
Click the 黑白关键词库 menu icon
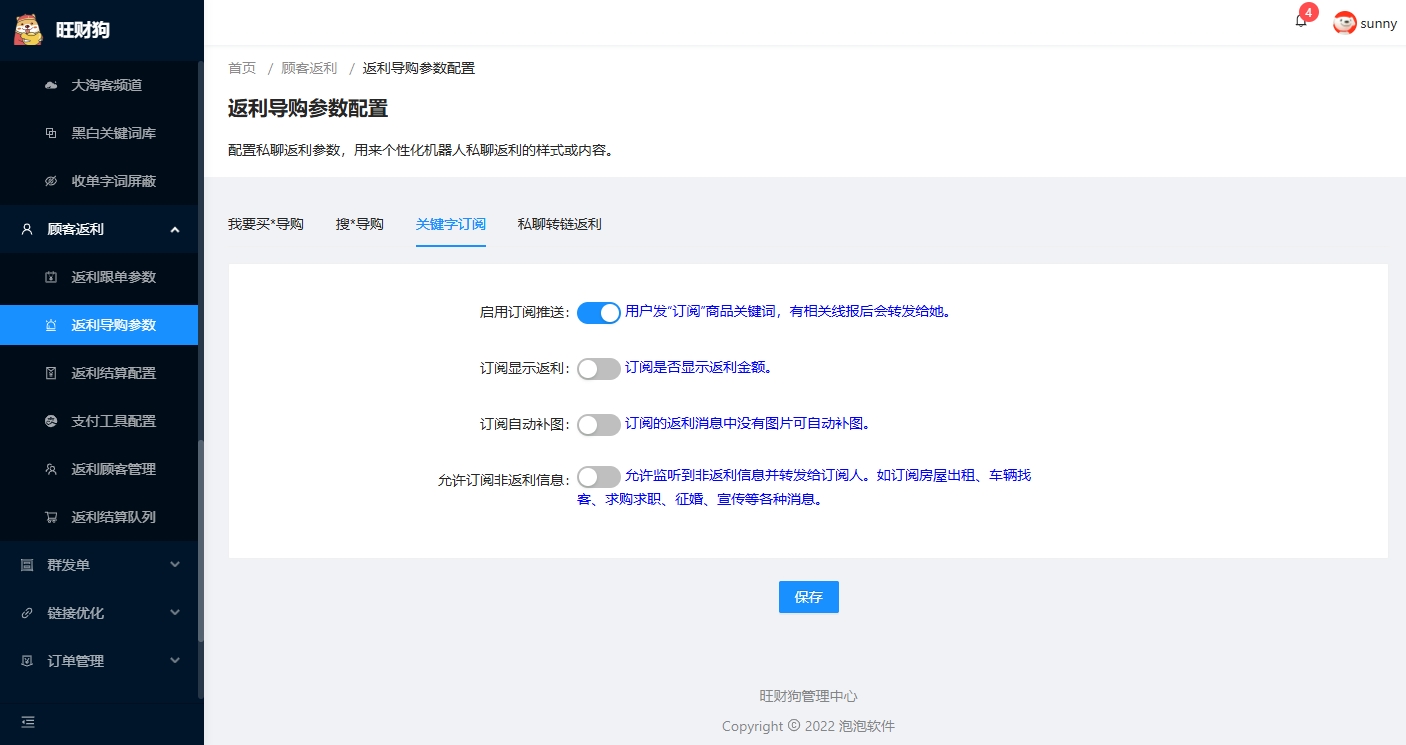coord(51,134)
